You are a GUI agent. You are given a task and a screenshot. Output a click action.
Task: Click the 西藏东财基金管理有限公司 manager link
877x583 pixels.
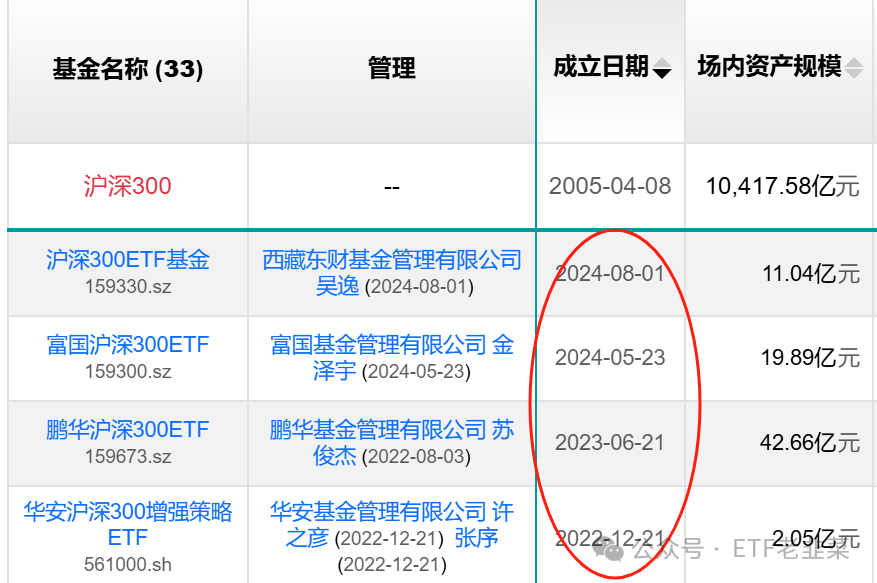[390, 260]
